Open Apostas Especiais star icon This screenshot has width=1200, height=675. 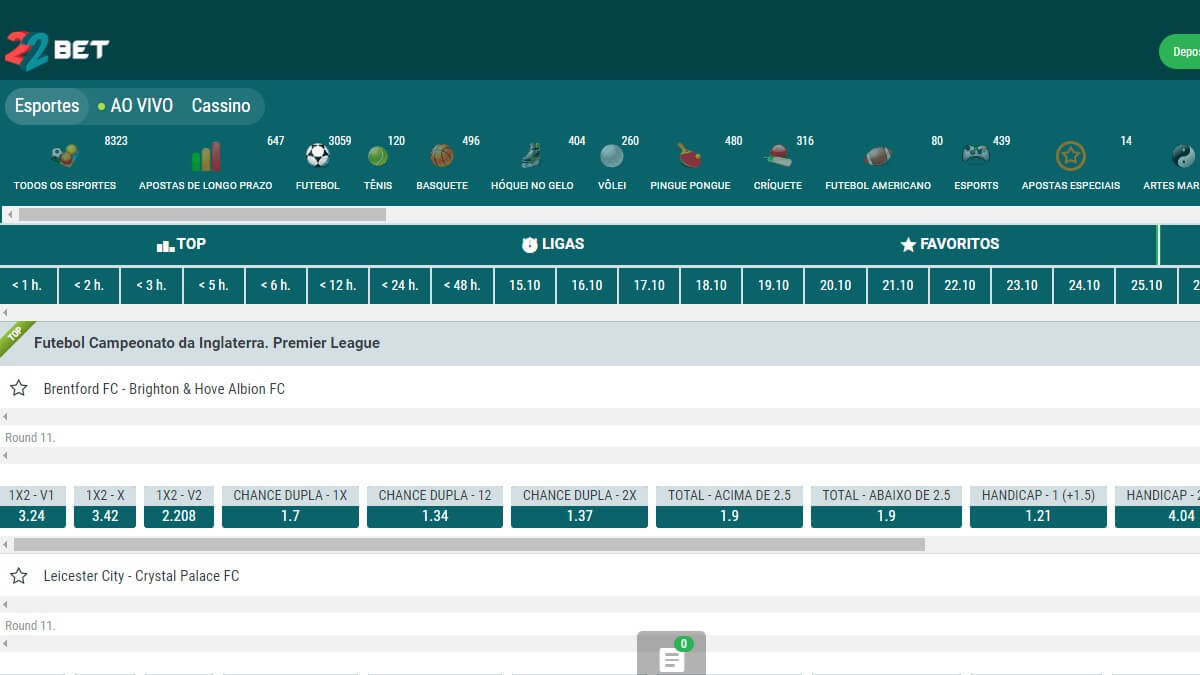coord(1070,156)
